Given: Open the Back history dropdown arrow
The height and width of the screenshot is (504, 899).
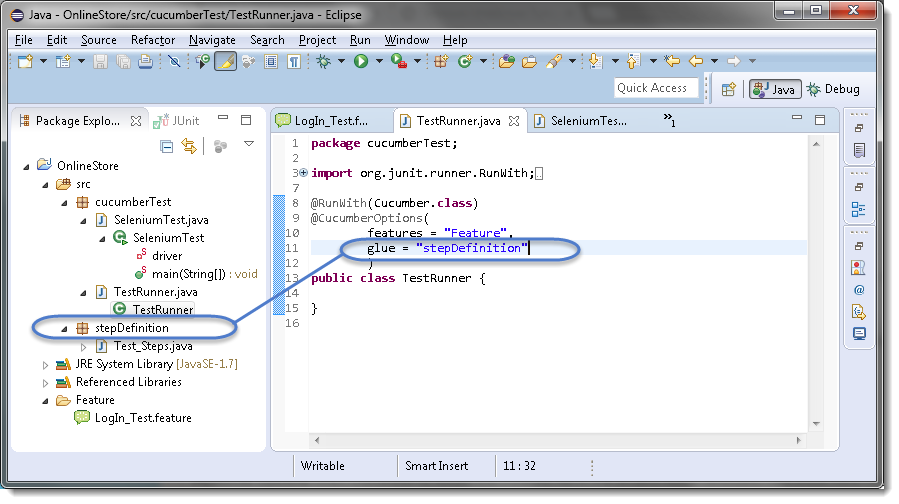Looking at the screenshot, I should tap(714, 61).
